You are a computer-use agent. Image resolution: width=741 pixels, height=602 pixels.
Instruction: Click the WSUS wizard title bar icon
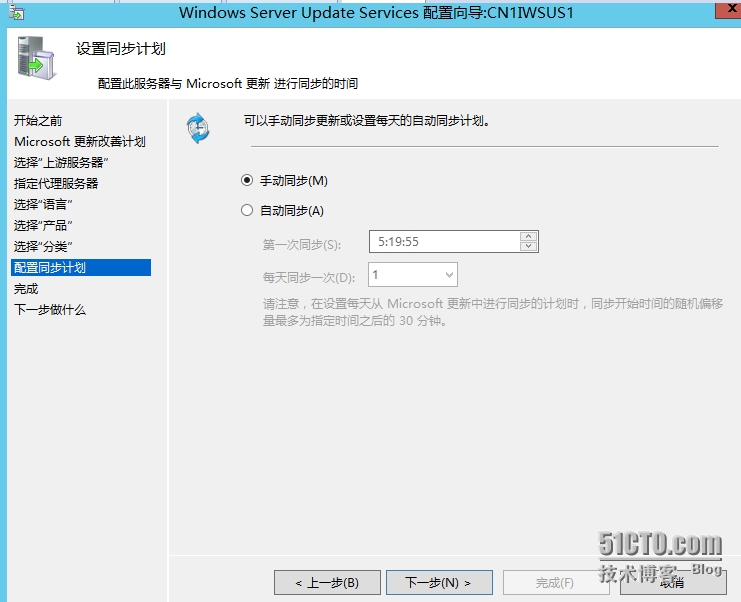point(16,13)
